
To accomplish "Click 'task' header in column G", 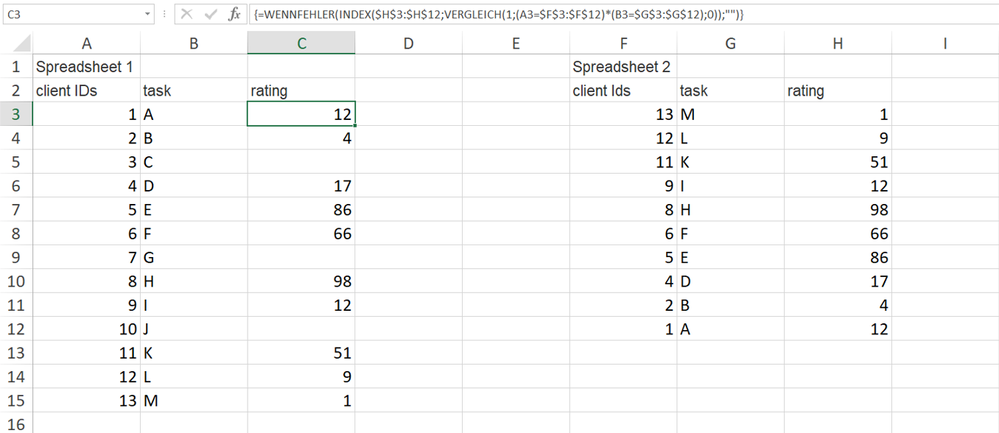I will [x=731, y=91].
